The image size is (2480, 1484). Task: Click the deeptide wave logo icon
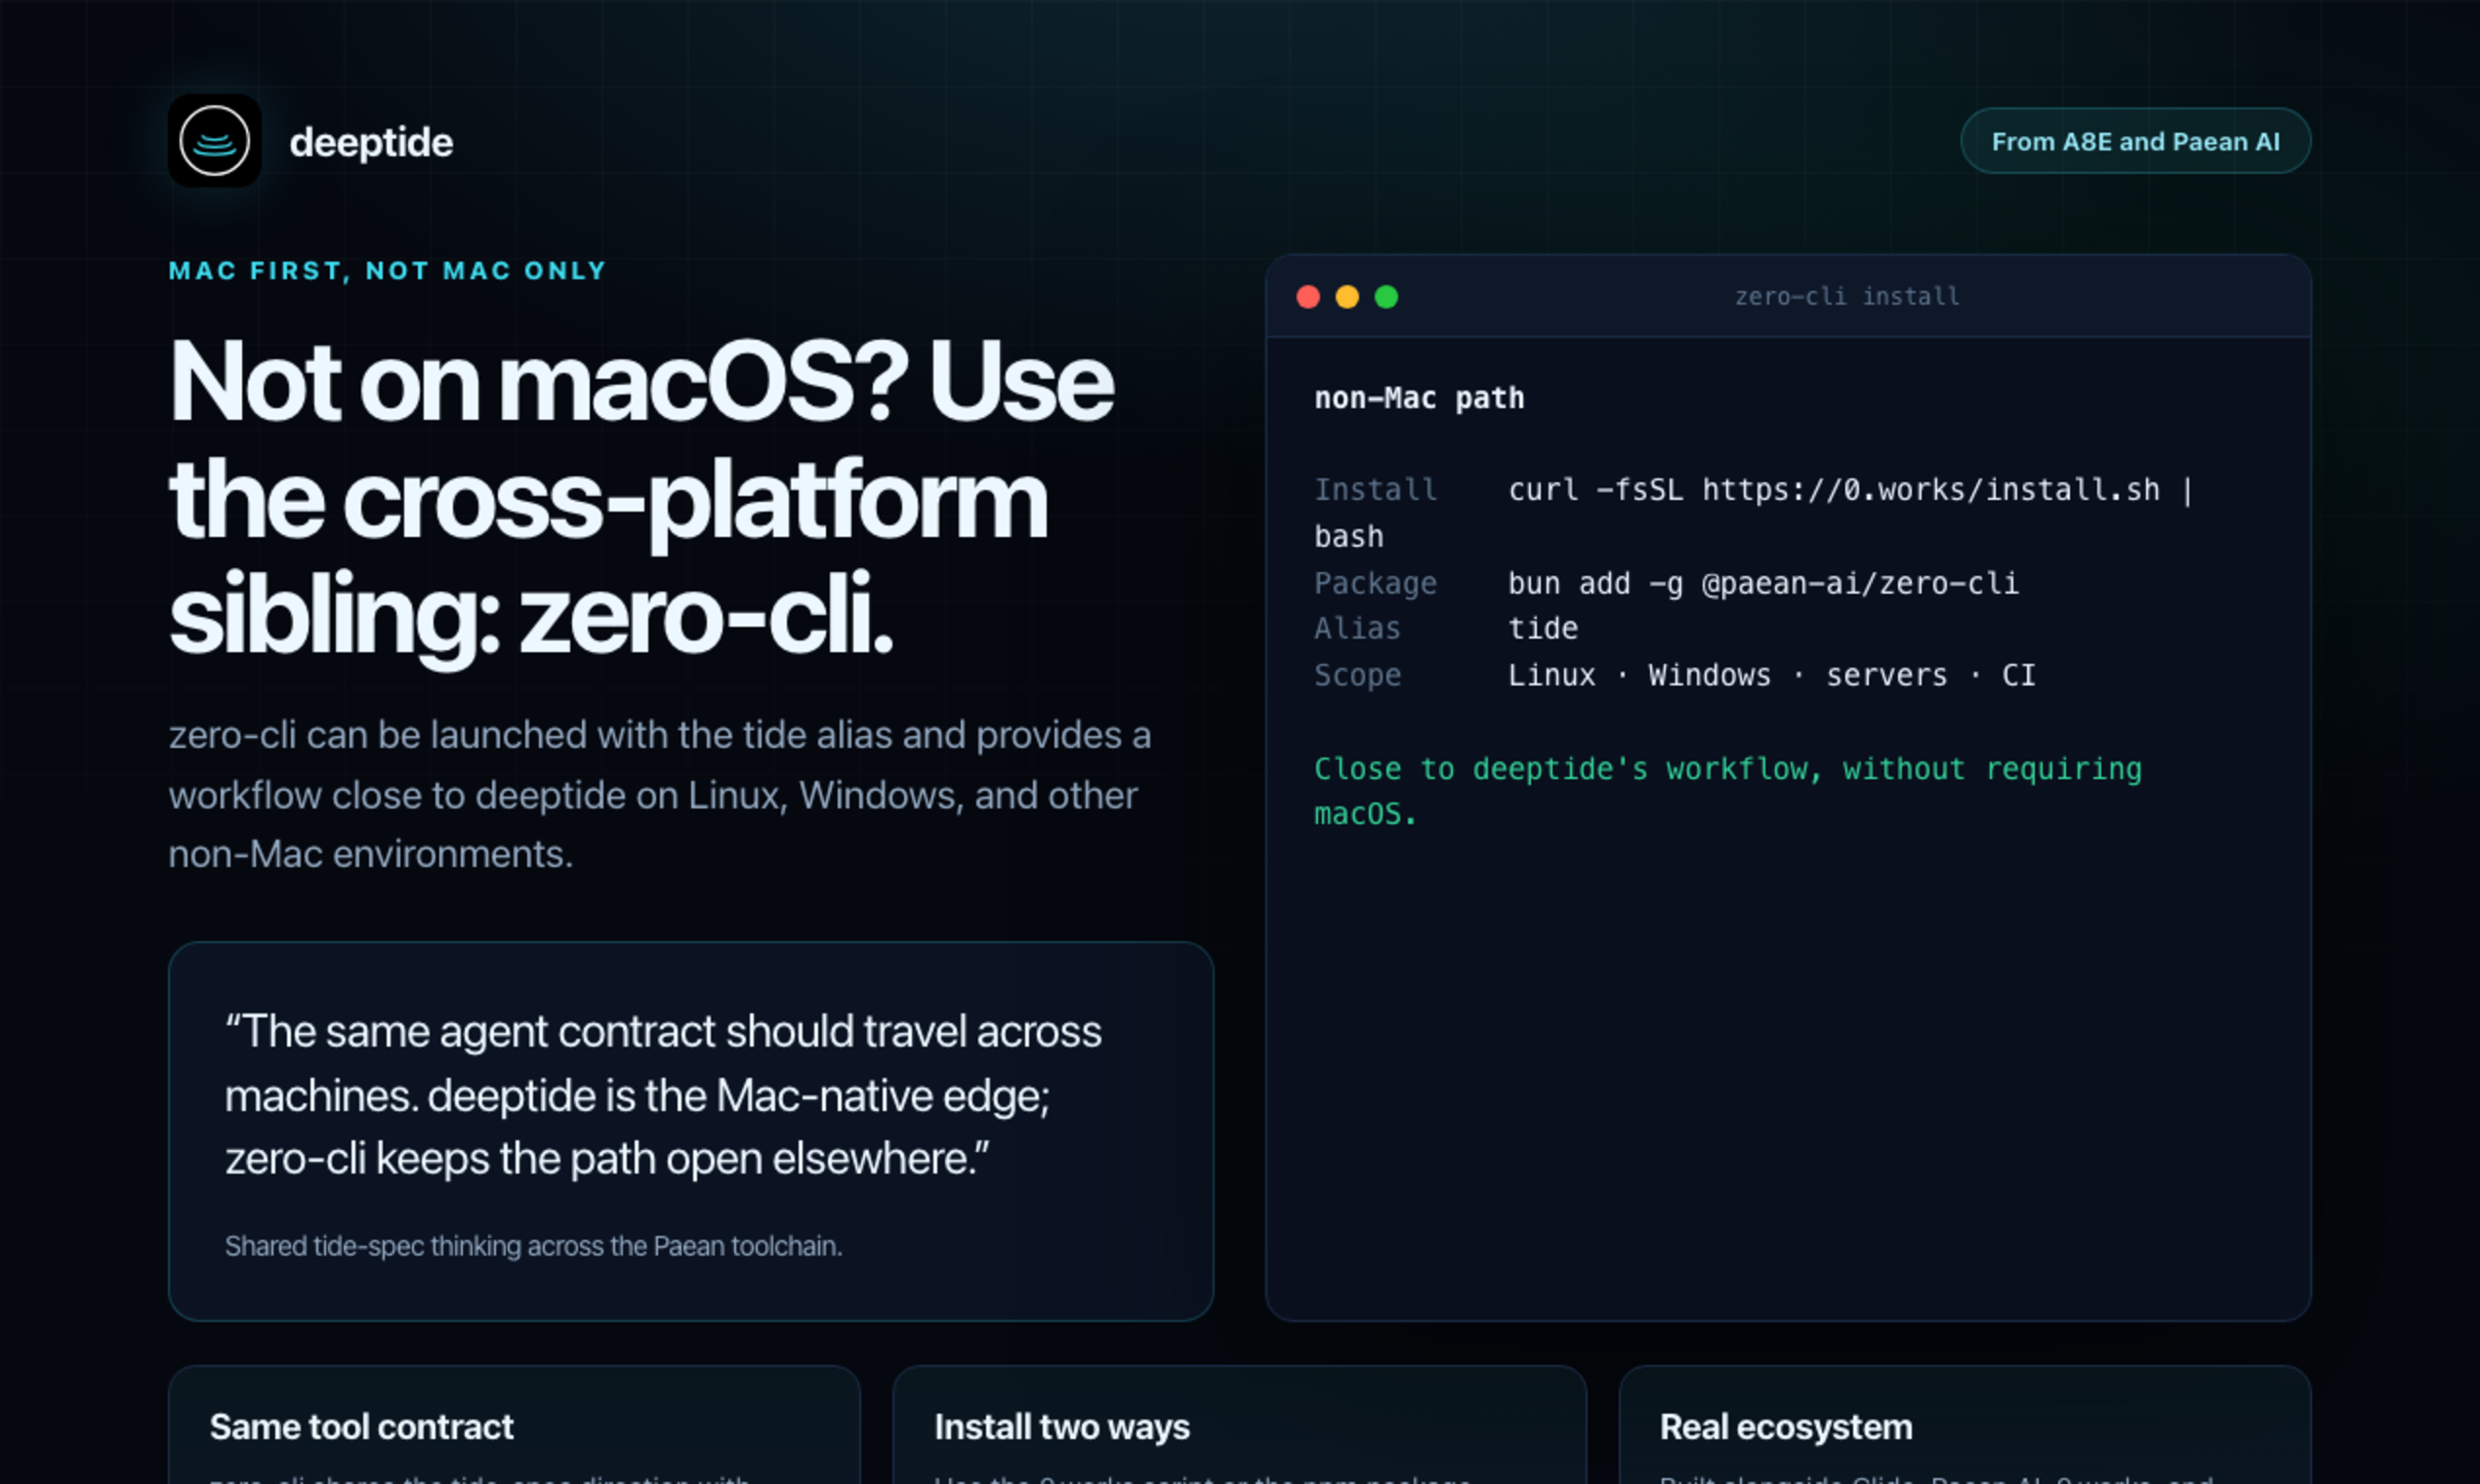214,141
